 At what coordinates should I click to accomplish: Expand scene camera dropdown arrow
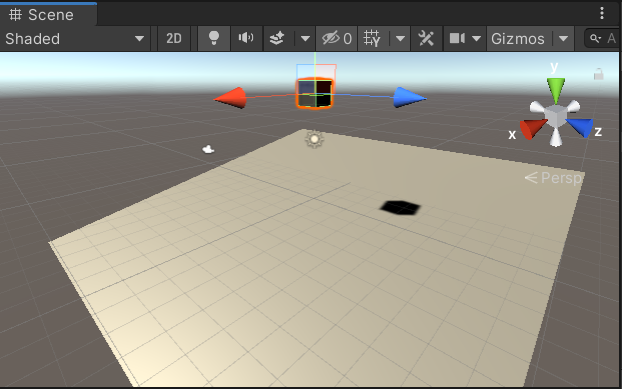point(477,39)
